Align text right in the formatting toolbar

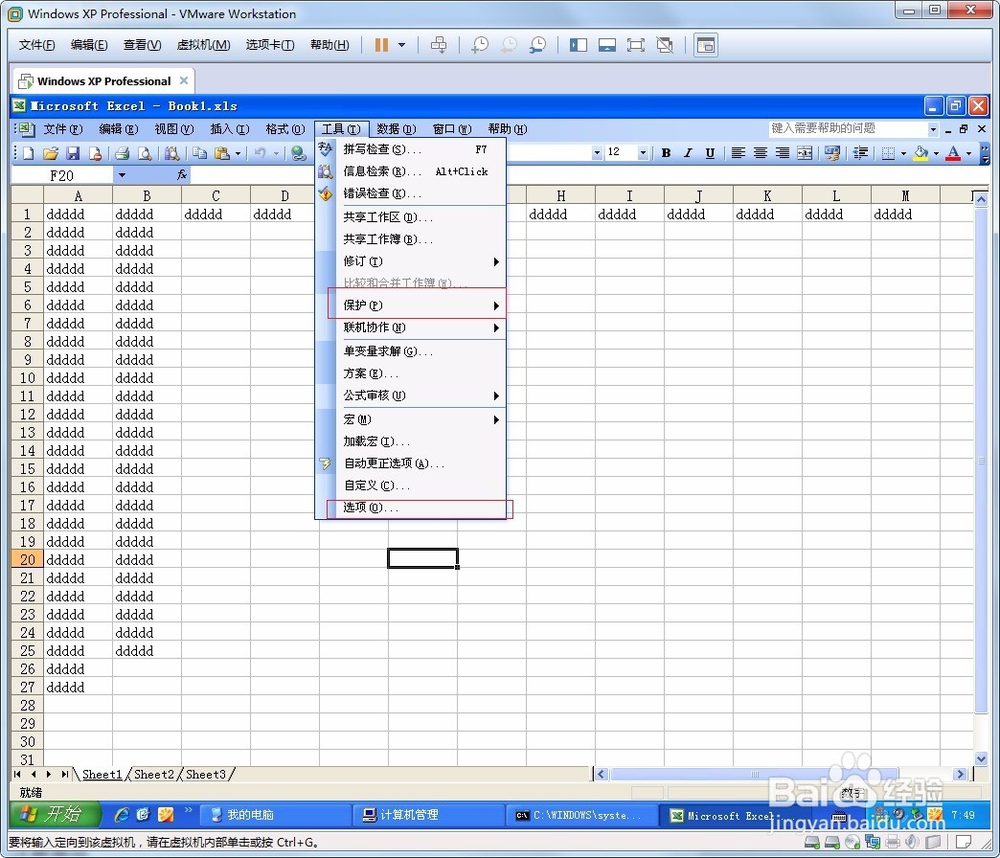[783, 152]
